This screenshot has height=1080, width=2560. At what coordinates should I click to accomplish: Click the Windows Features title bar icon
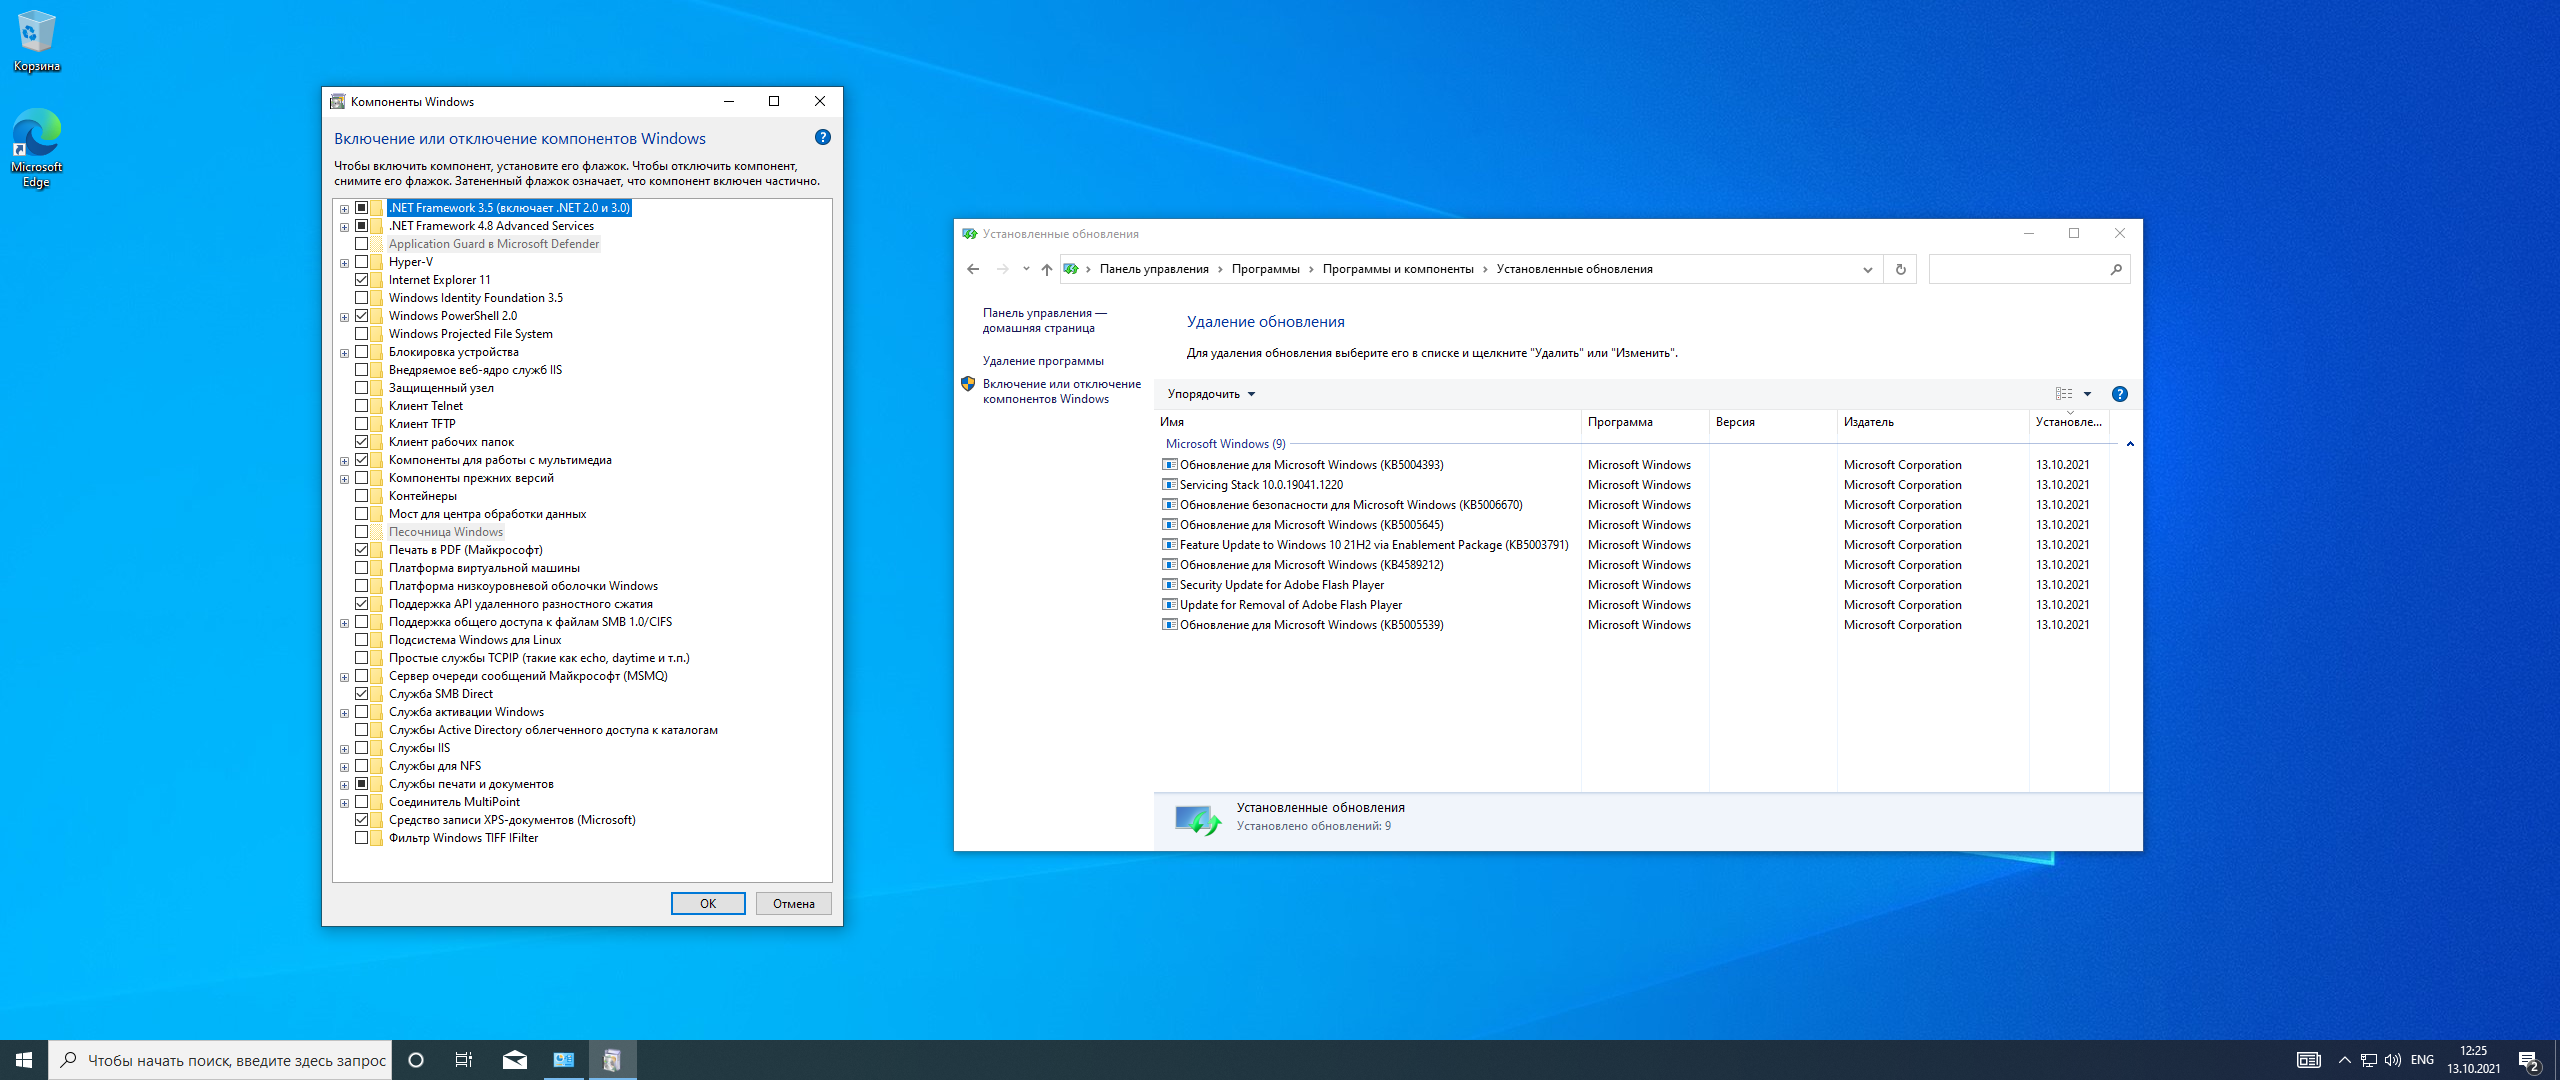(337, 102)
